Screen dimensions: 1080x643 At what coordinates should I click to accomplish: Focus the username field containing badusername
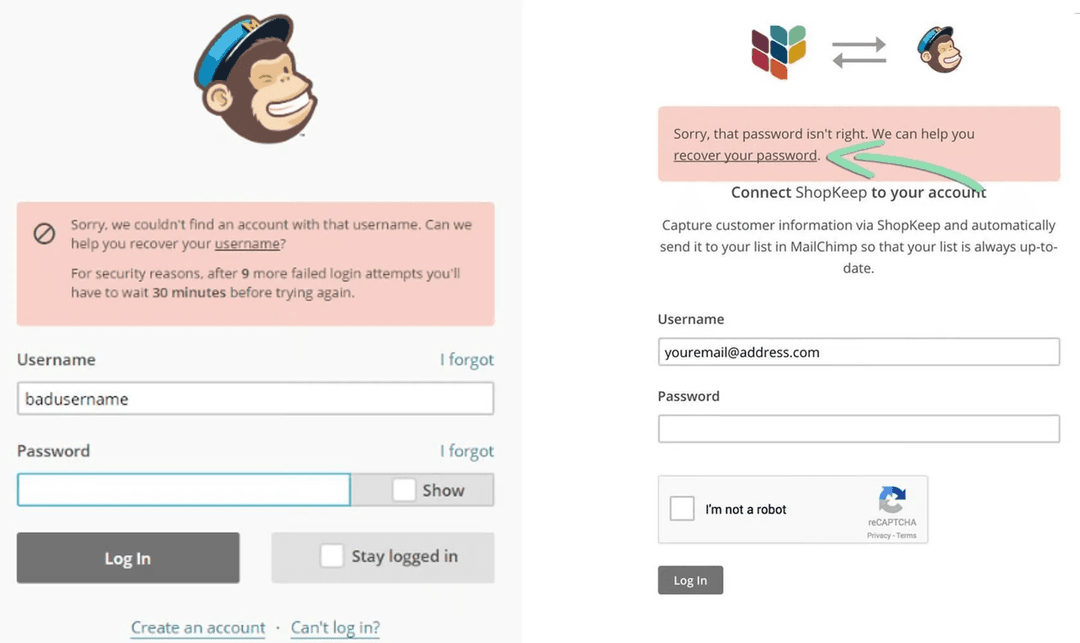[x=255, y=399]
